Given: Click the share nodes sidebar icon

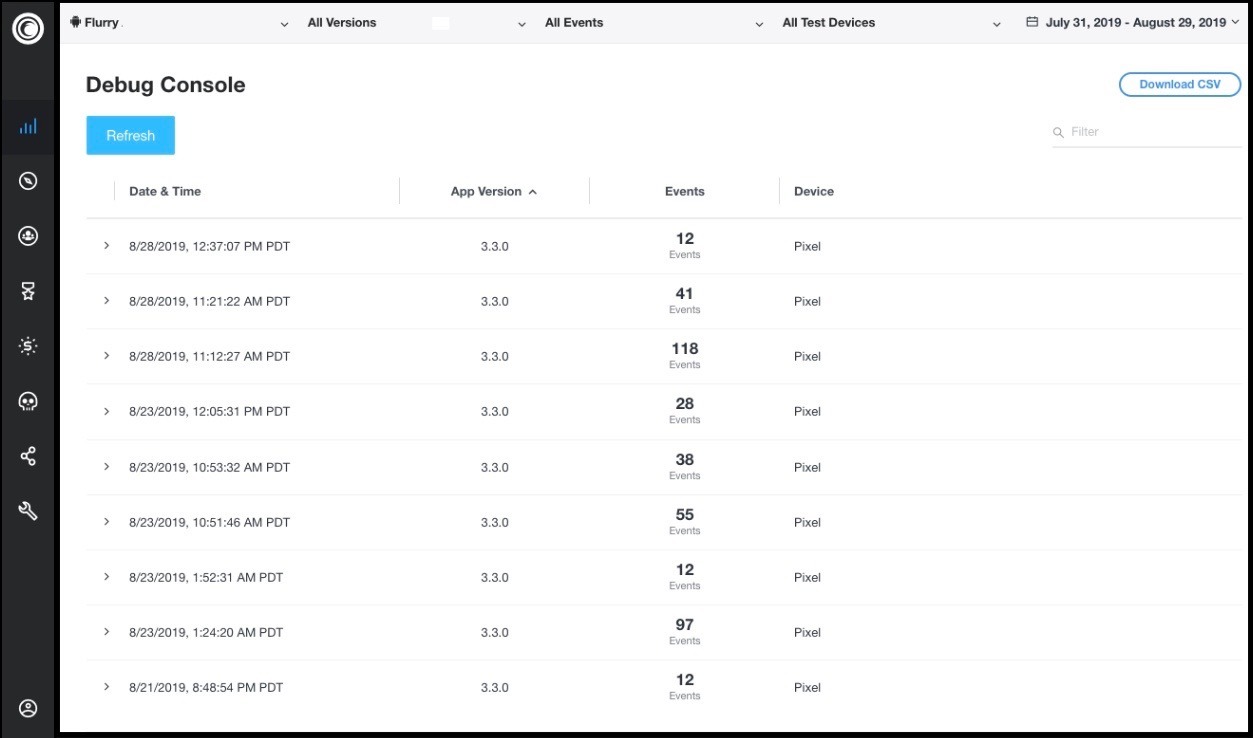Looking at the screenshot, I should [28, 457].
